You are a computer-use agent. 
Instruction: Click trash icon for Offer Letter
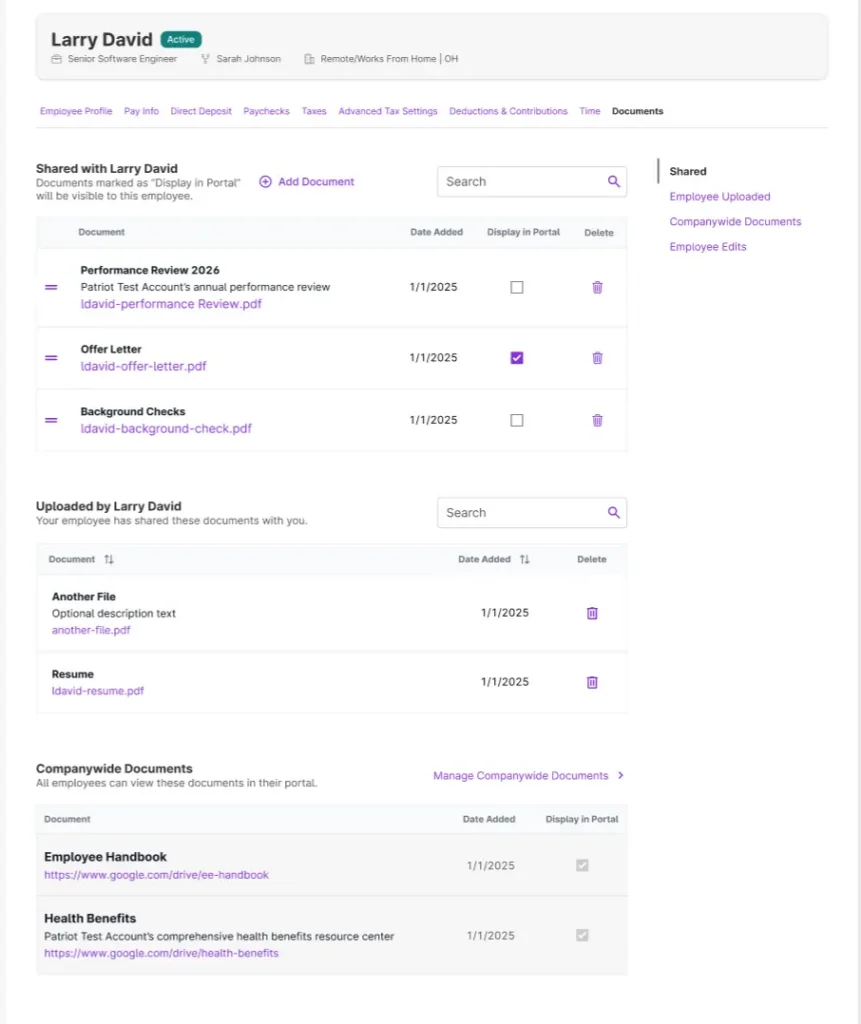pyautogui.click(x=597, y=358)
